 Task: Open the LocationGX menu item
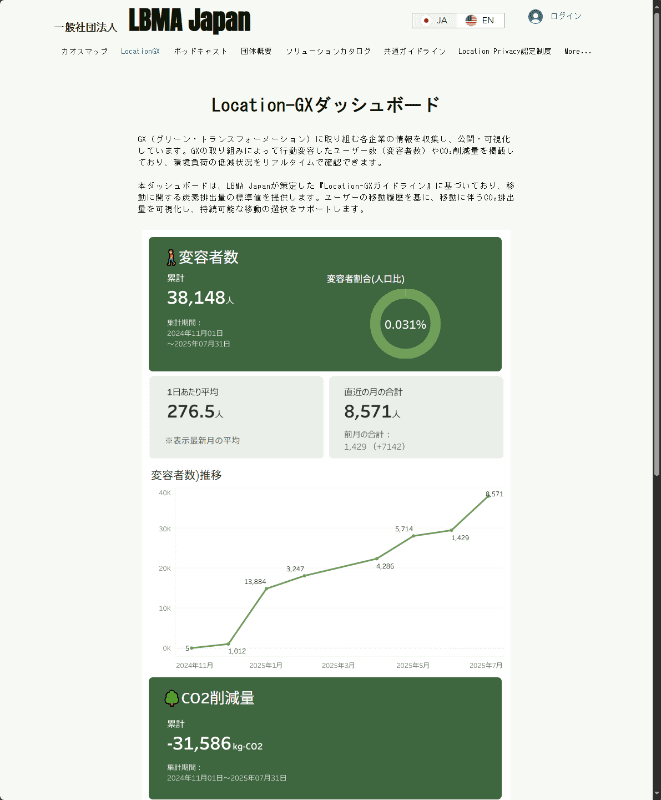pyautogui.click(x=140, y=52)
